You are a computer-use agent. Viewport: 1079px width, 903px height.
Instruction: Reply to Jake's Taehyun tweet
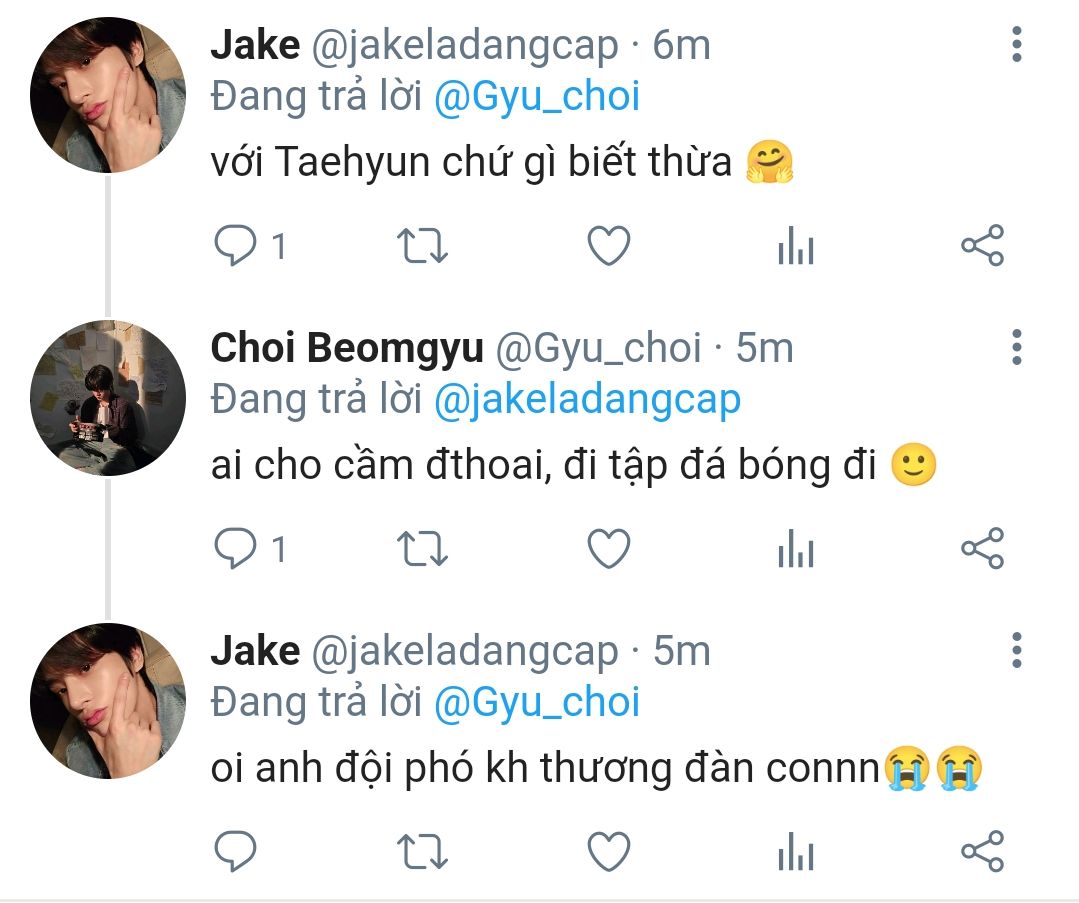[237, 246]
